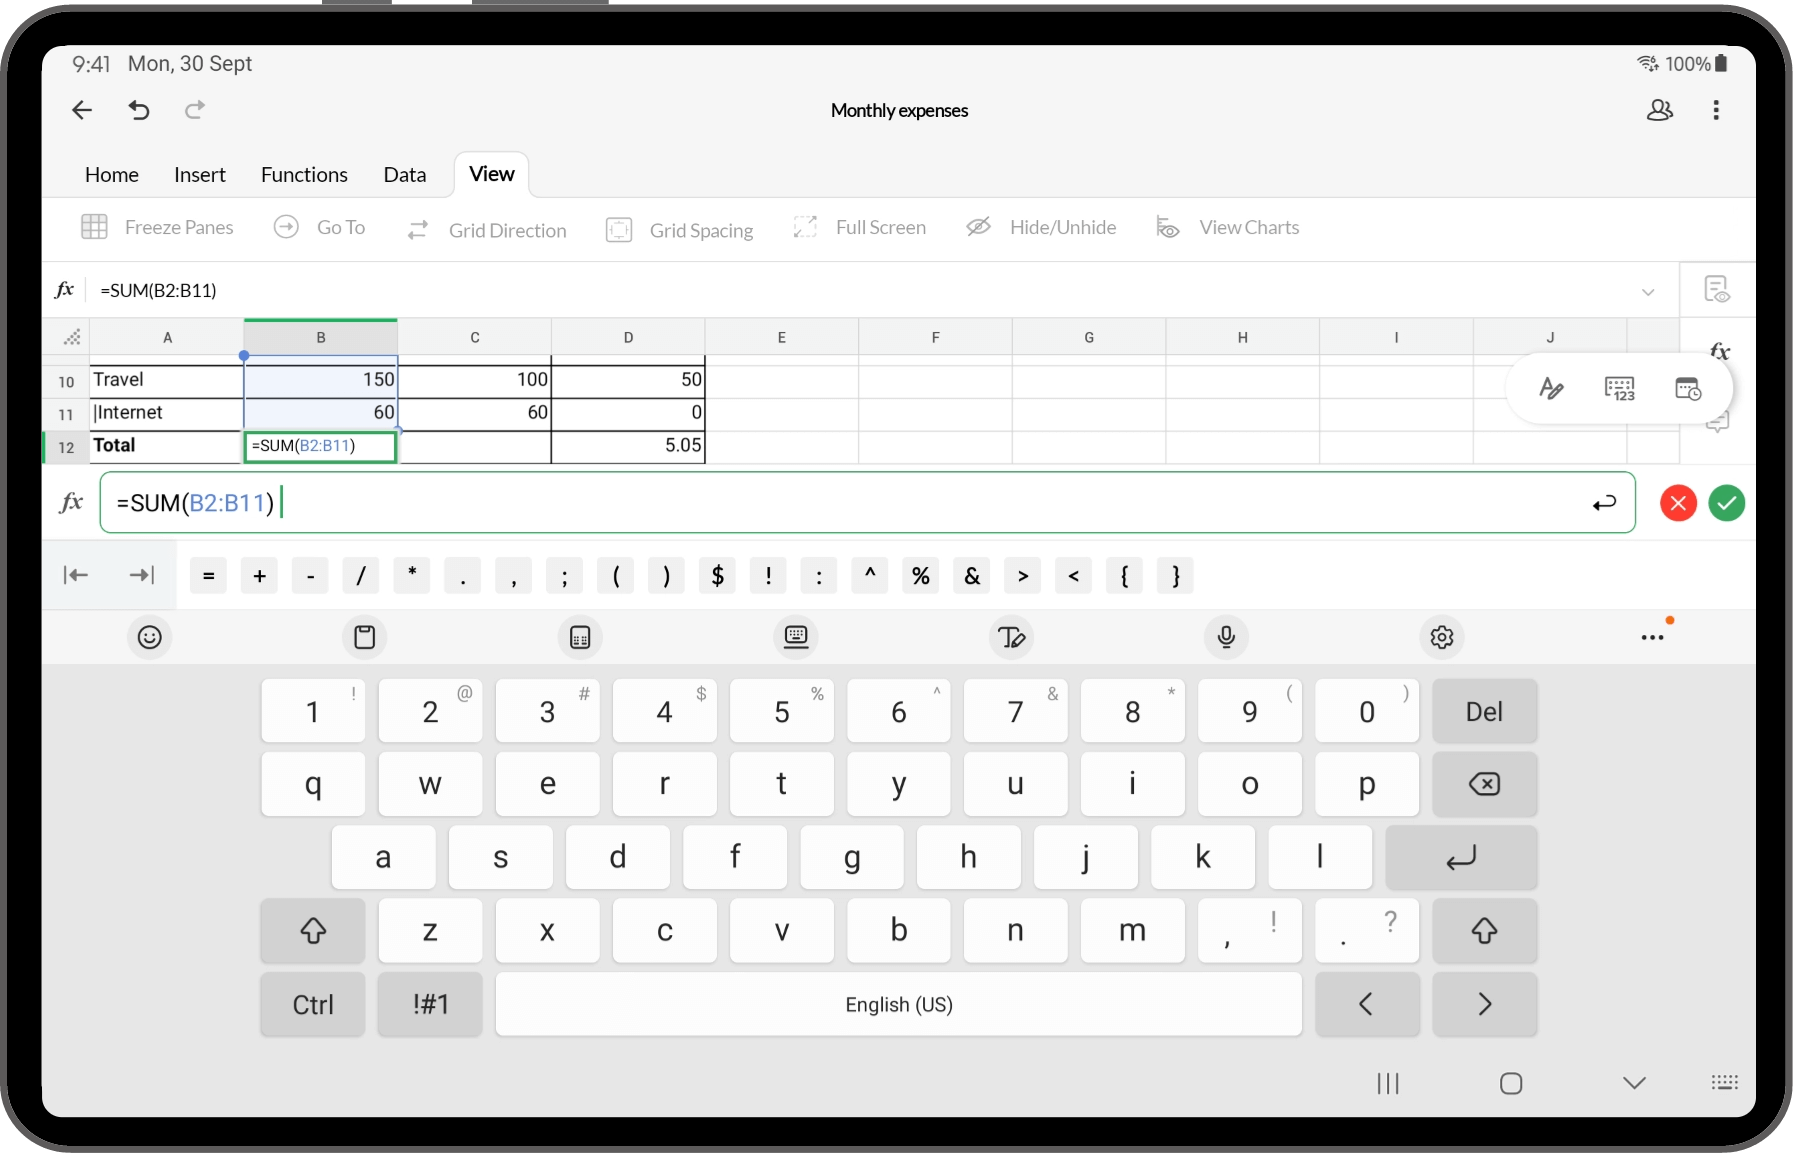Tap the undo arrow icon
The image size is (1793, 1153).
(139, 110)
